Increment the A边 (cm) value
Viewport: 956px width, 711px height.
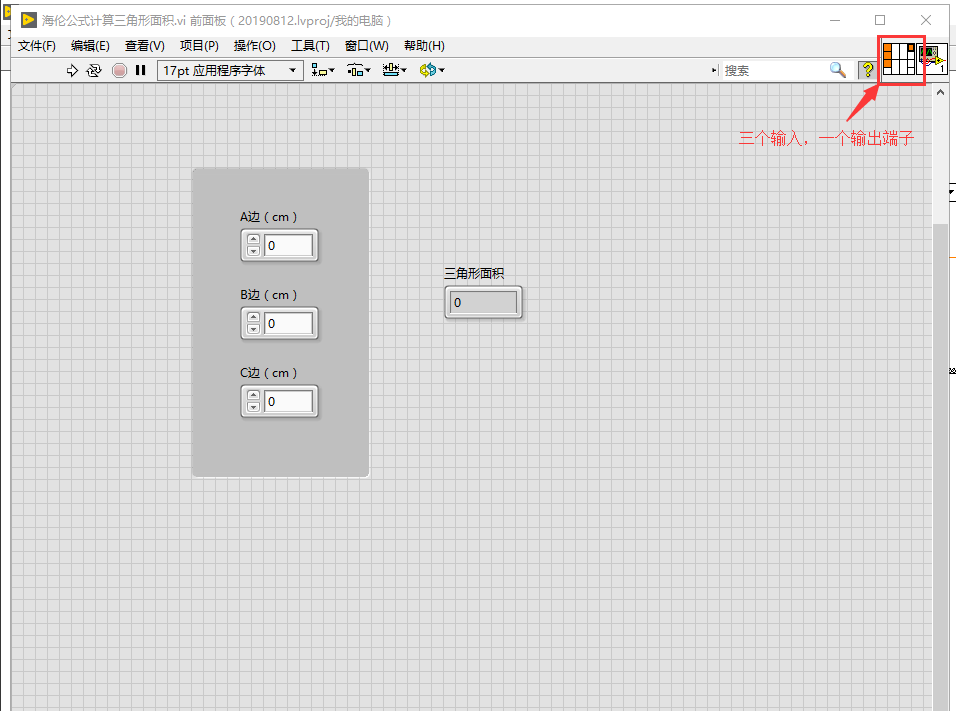(x=254, y=240)
